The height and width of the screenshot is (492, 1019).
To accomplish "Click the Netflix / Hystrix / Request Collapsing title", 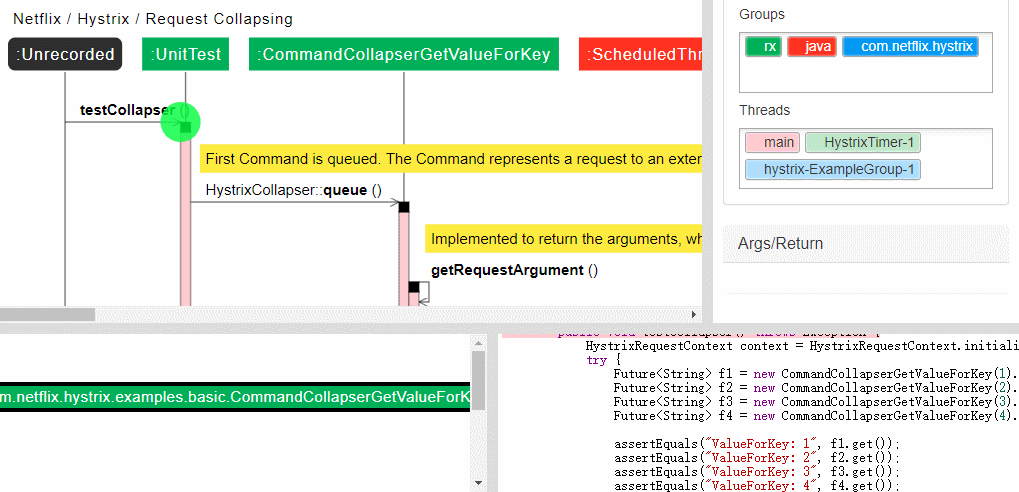I will [153, 19].
